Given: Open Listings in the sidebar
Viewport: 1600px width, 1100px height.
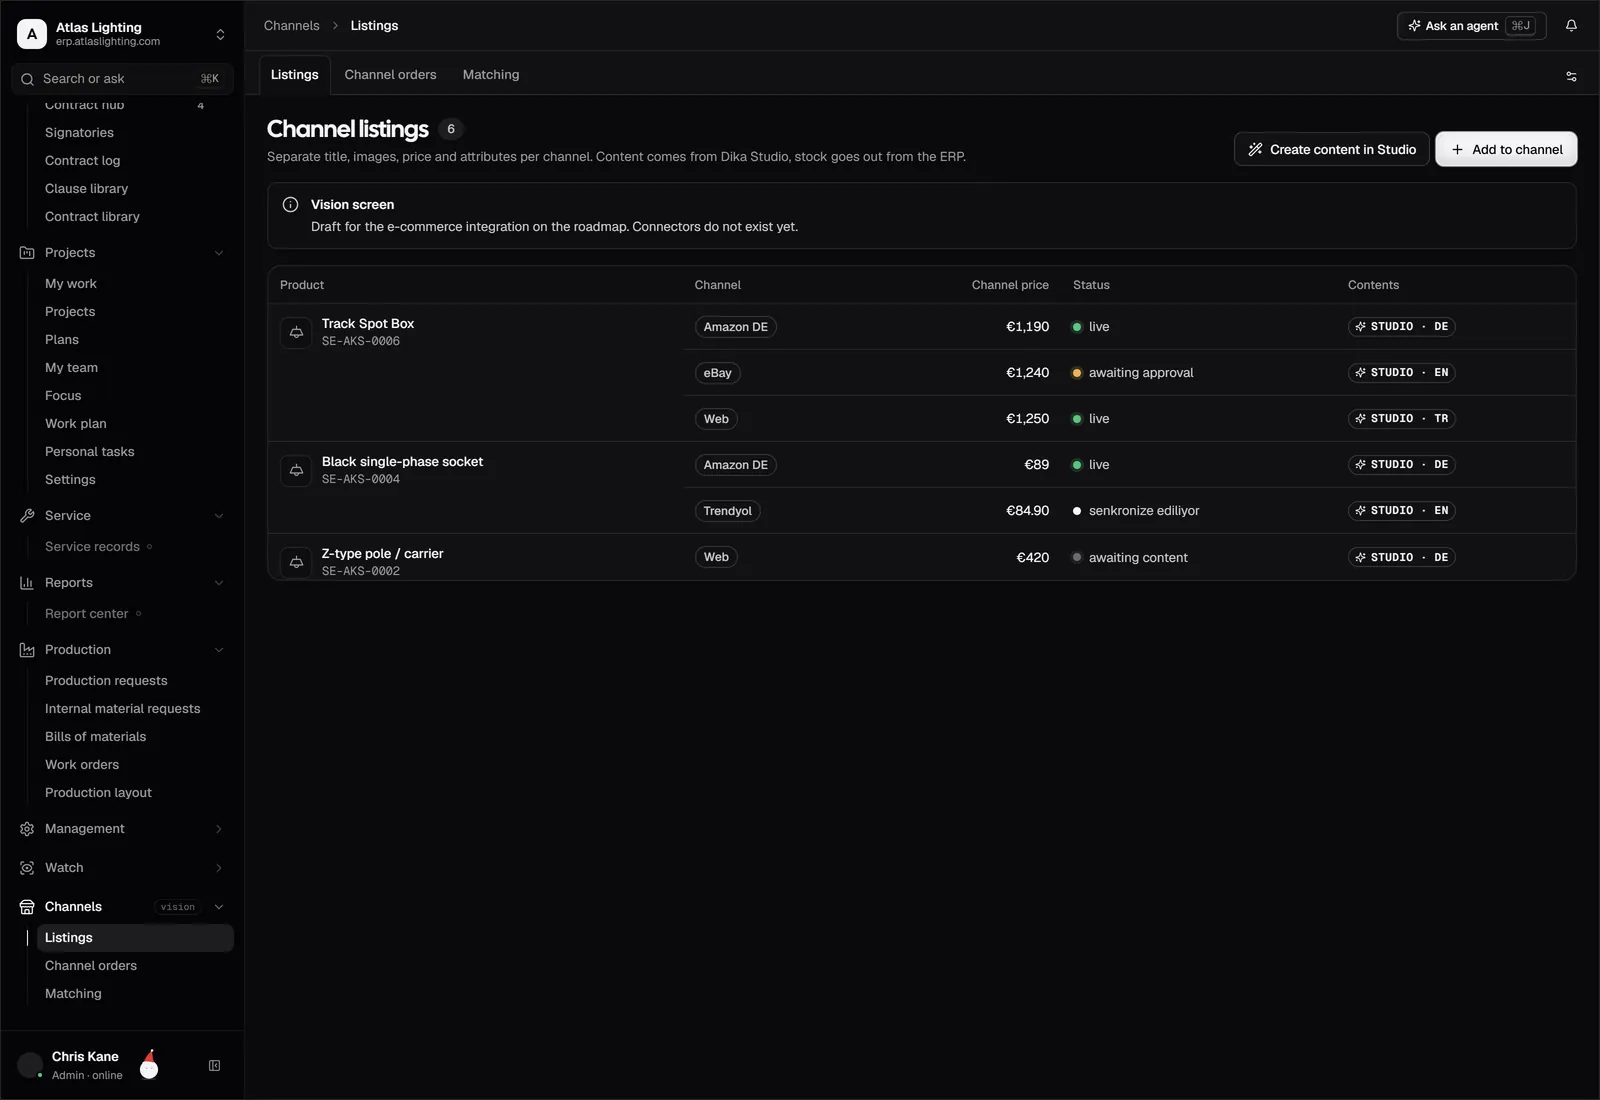Looking at the screenshot, I should [x=135, y=938].
